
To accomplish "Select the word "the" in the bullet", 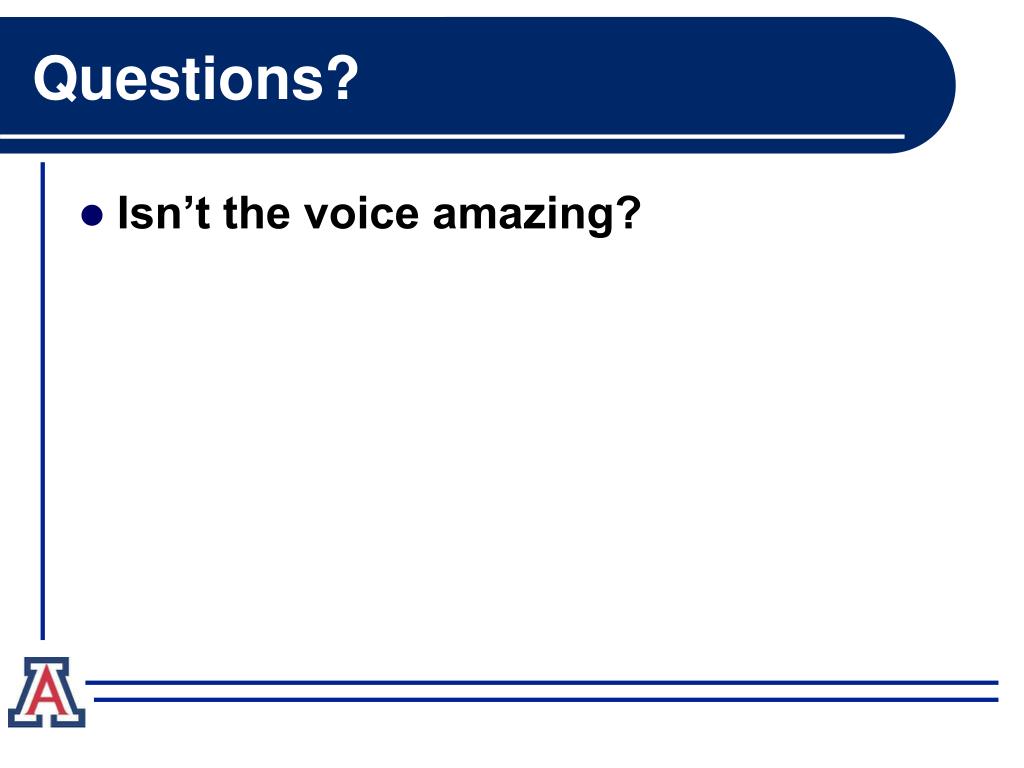I will (x=257, y=213).
